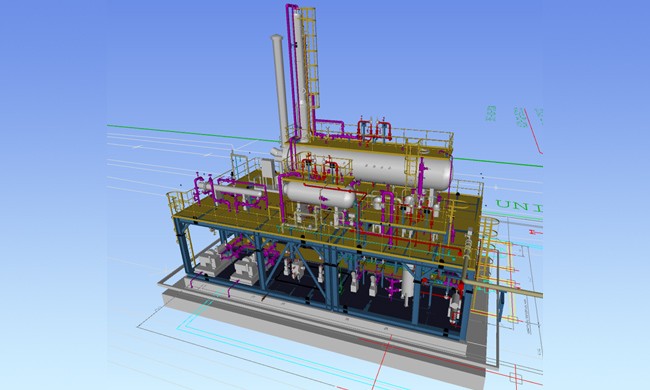Select the blue steel cross bracing
The height and width of the screenshot is (390, 650).
[x=295, y=265]
